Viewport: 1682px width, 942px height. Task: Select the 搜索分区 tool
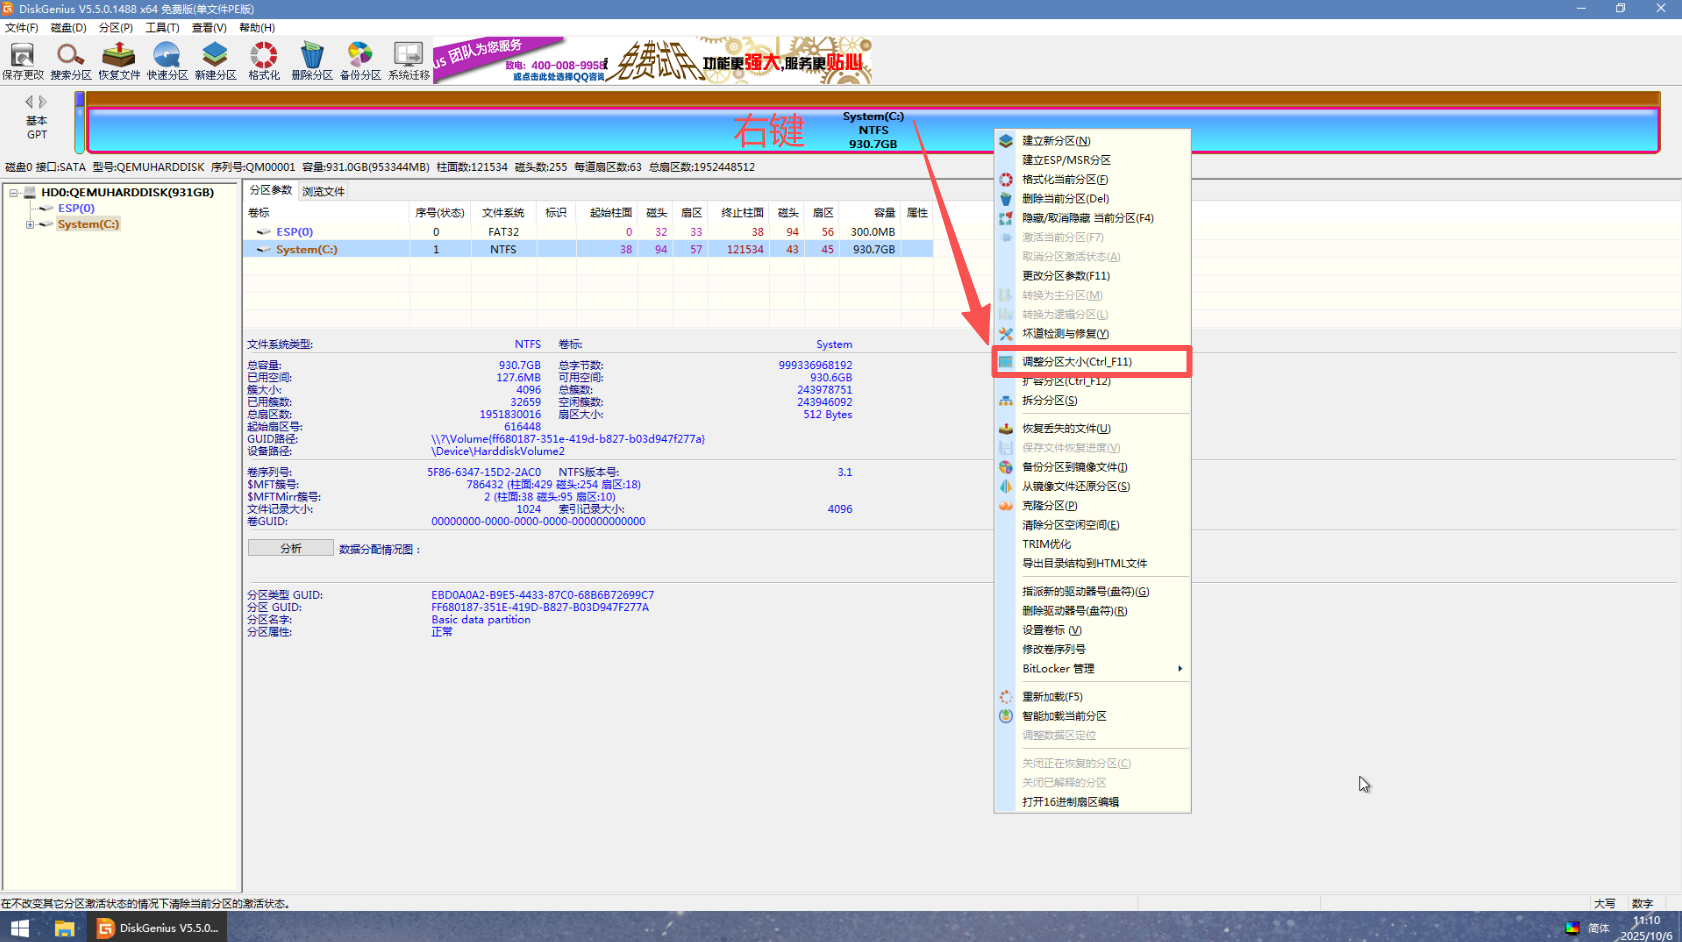69,60
